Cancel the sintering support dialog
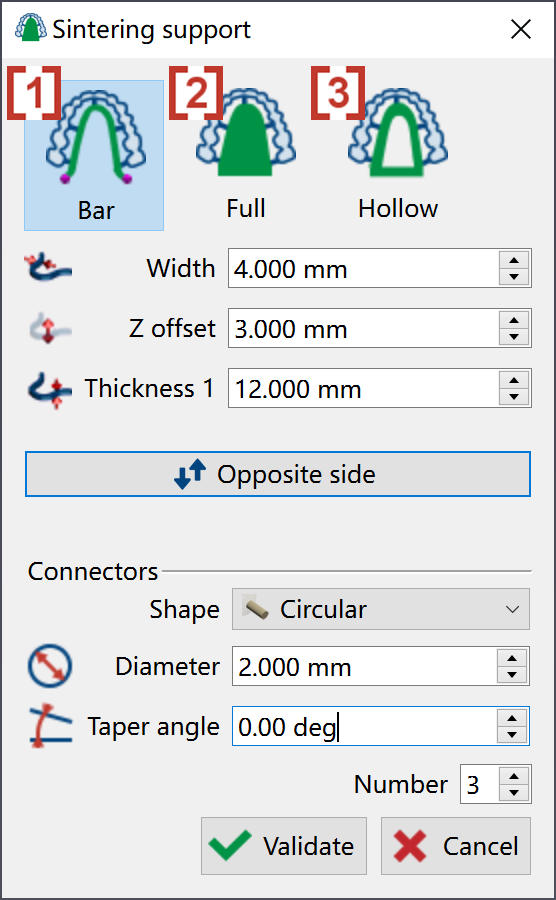556x900 pixels. tap(456, 846)
